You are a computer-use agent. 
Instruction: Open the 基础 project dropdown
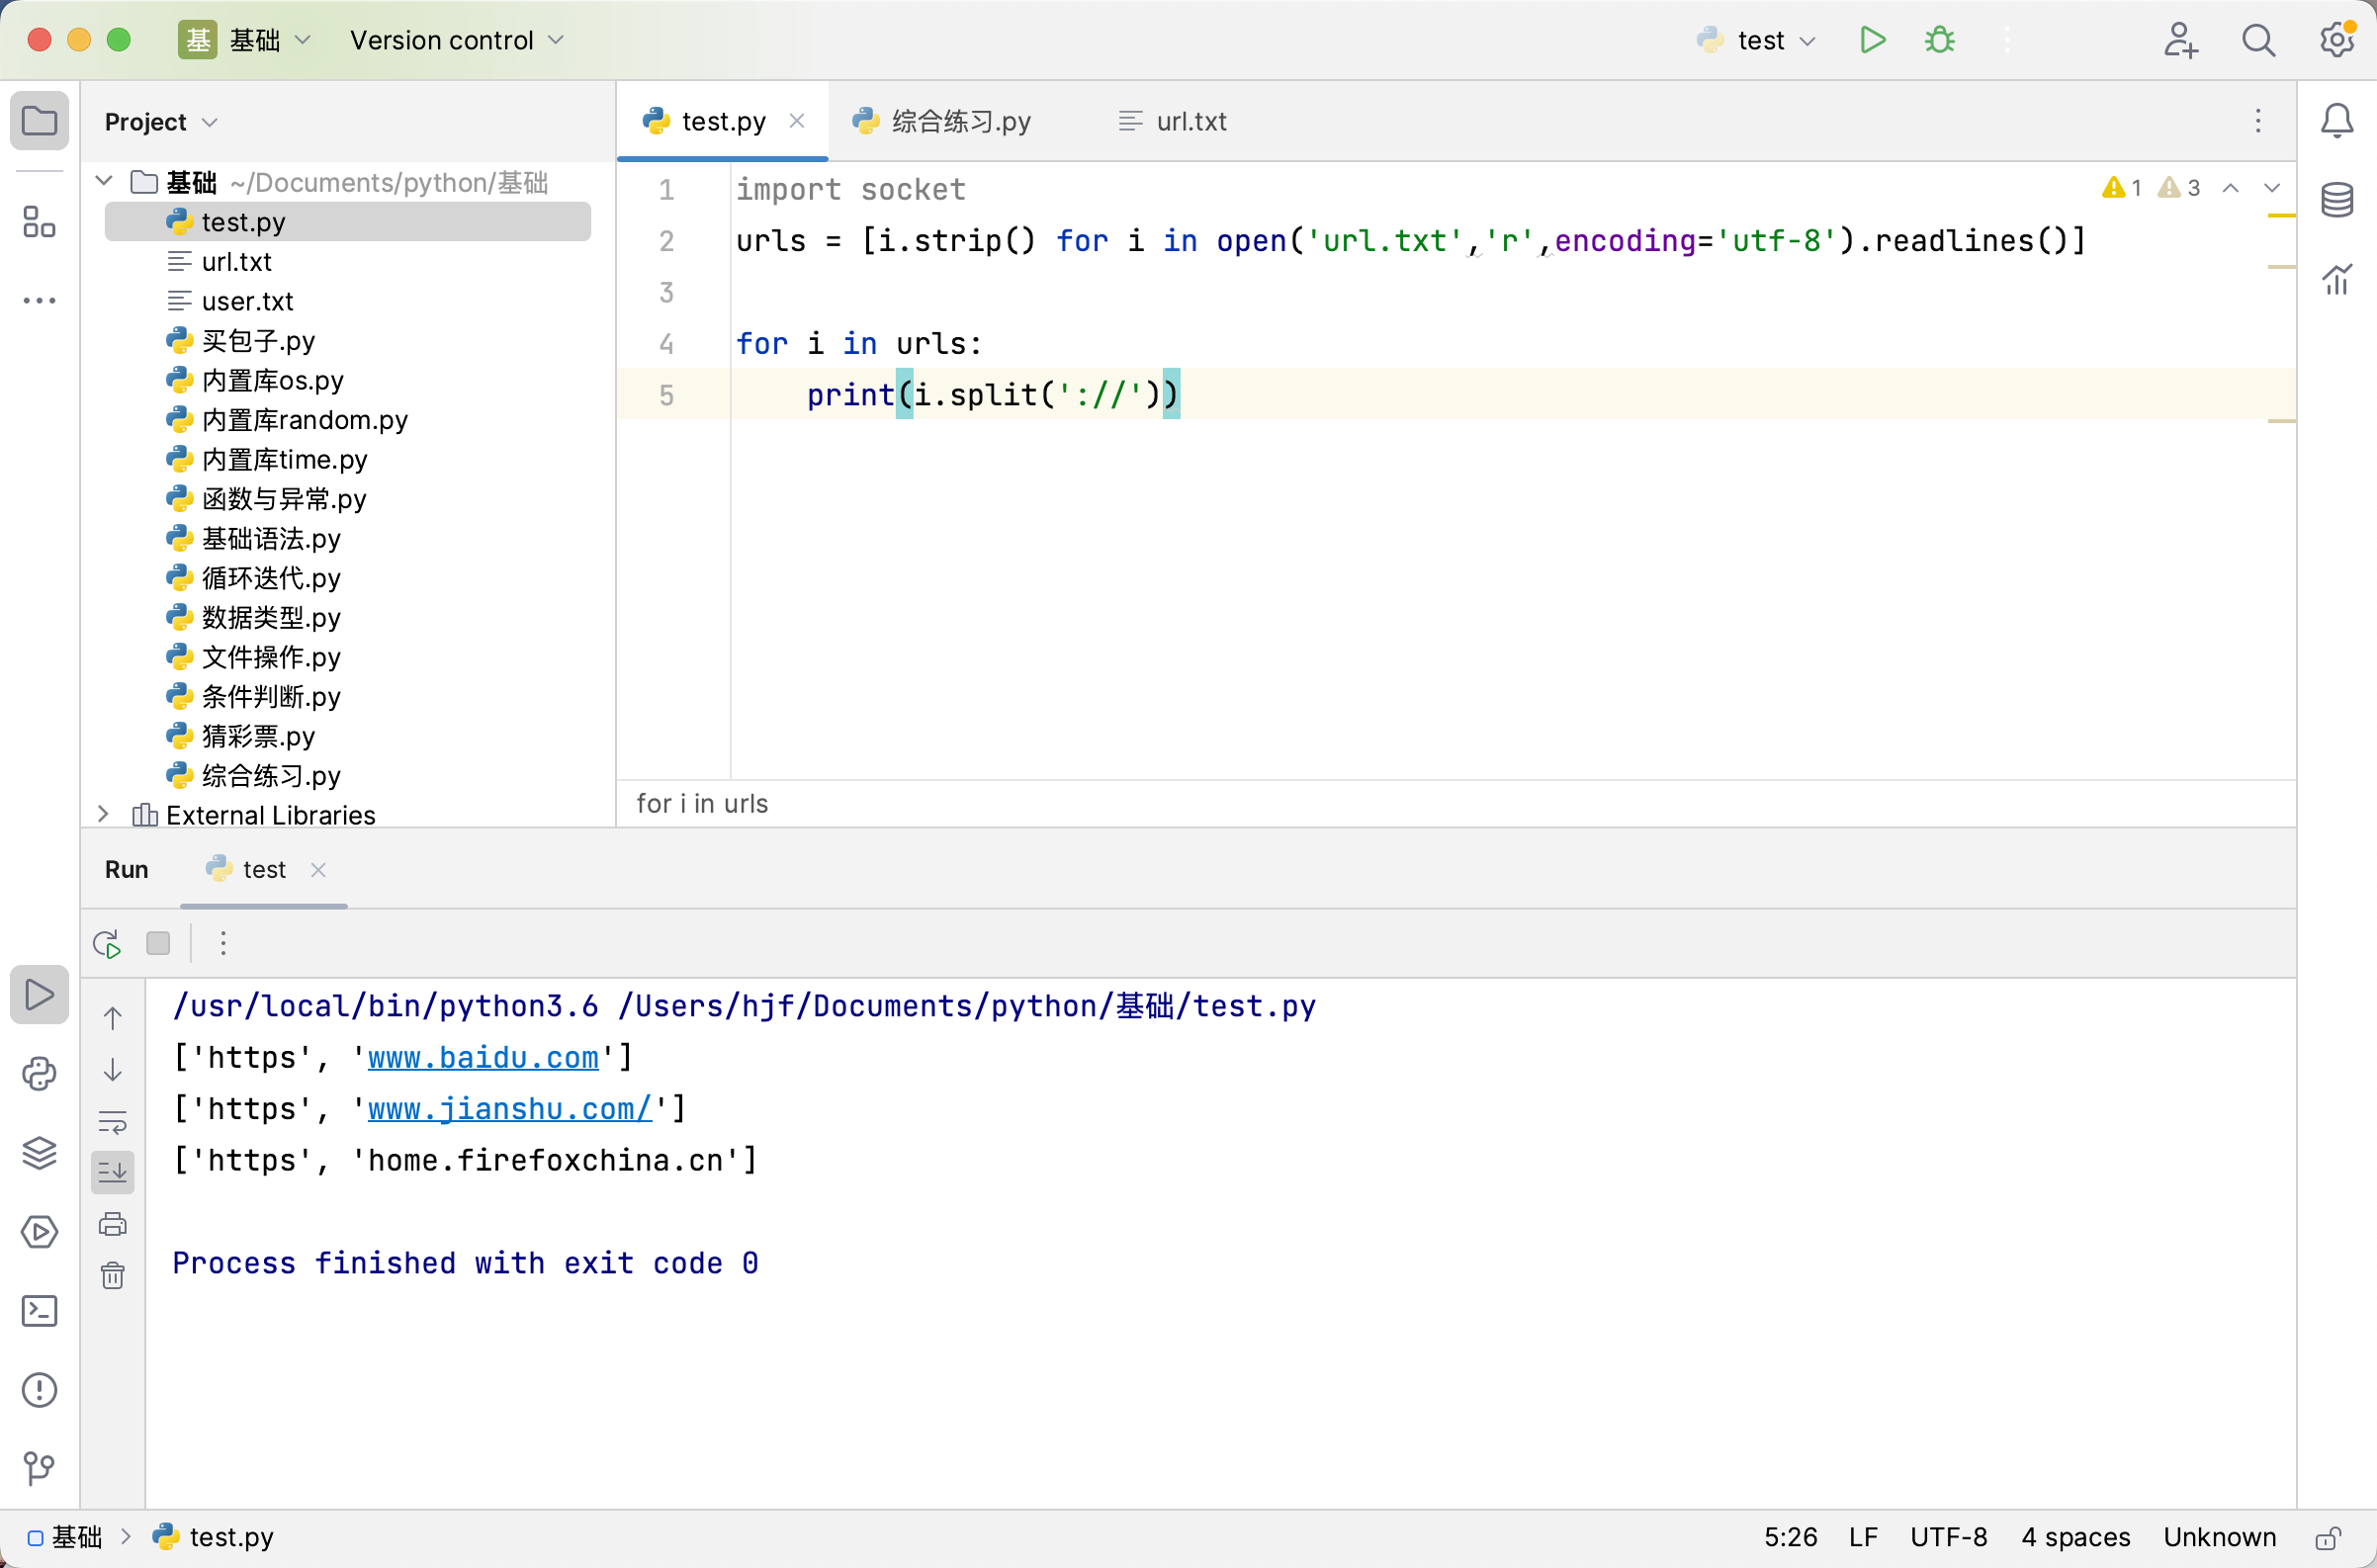[245, 40]
